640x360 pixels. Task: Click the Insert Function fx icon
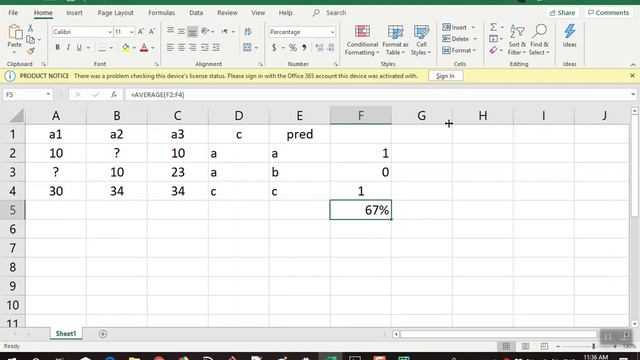click(114, 95)
